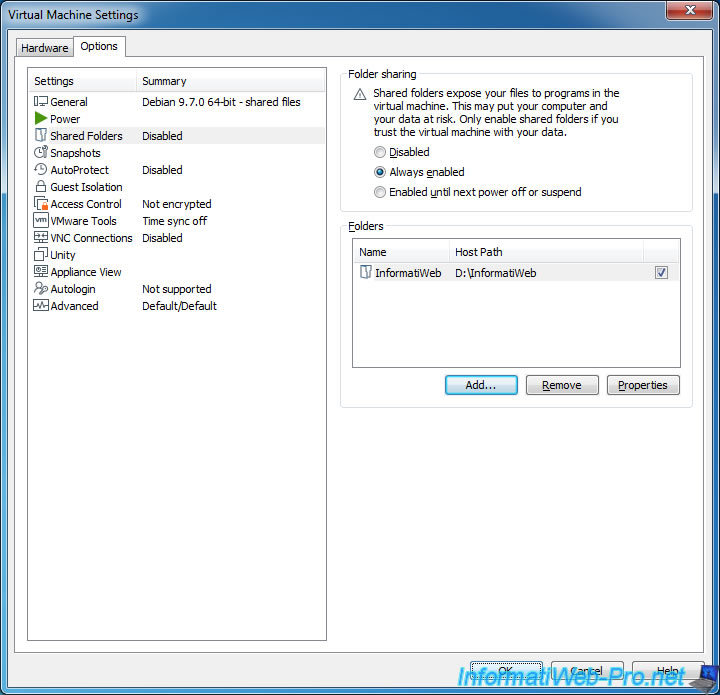
Task: Click the D:\InformatiWeb host path
Action: [x=495, y=273]
